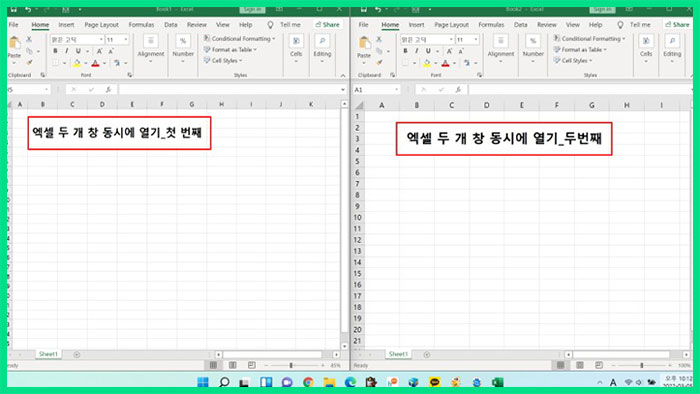The width and height of the screenshot is (700, 394).
Task: Open File Explorer from taskbar
Action: tap(329, 382)
